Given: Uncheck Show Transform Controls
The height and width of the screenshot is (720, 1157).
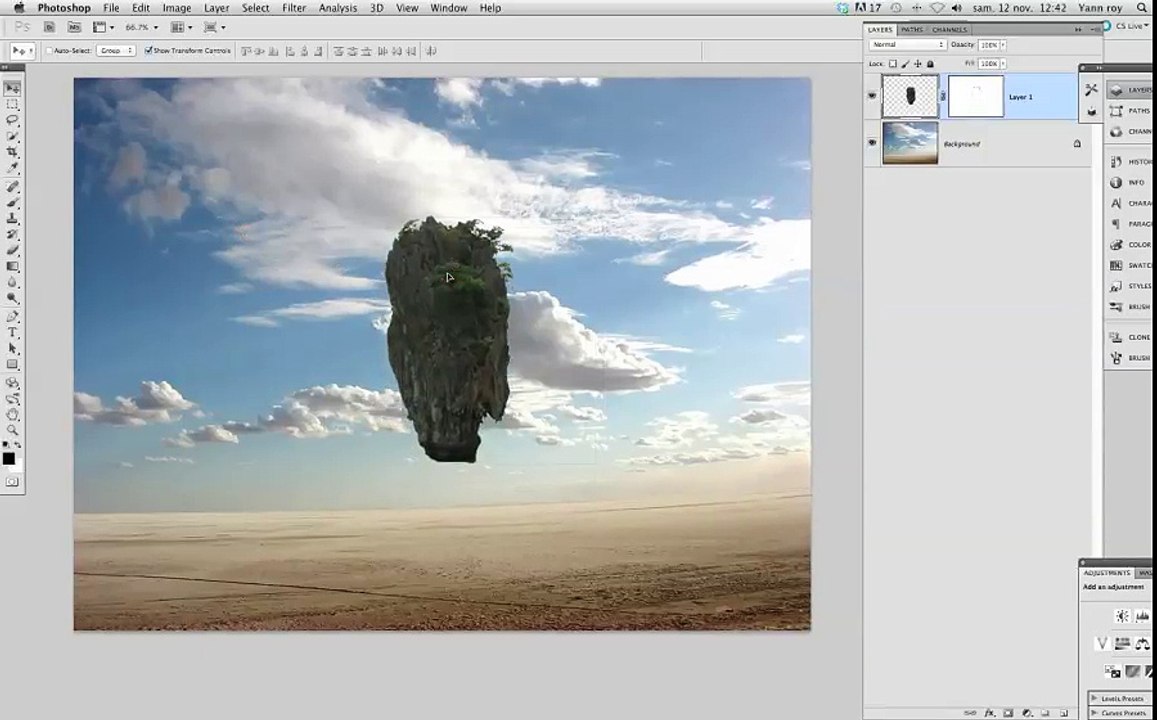Looking at the screenshot, I should (148, 51).
